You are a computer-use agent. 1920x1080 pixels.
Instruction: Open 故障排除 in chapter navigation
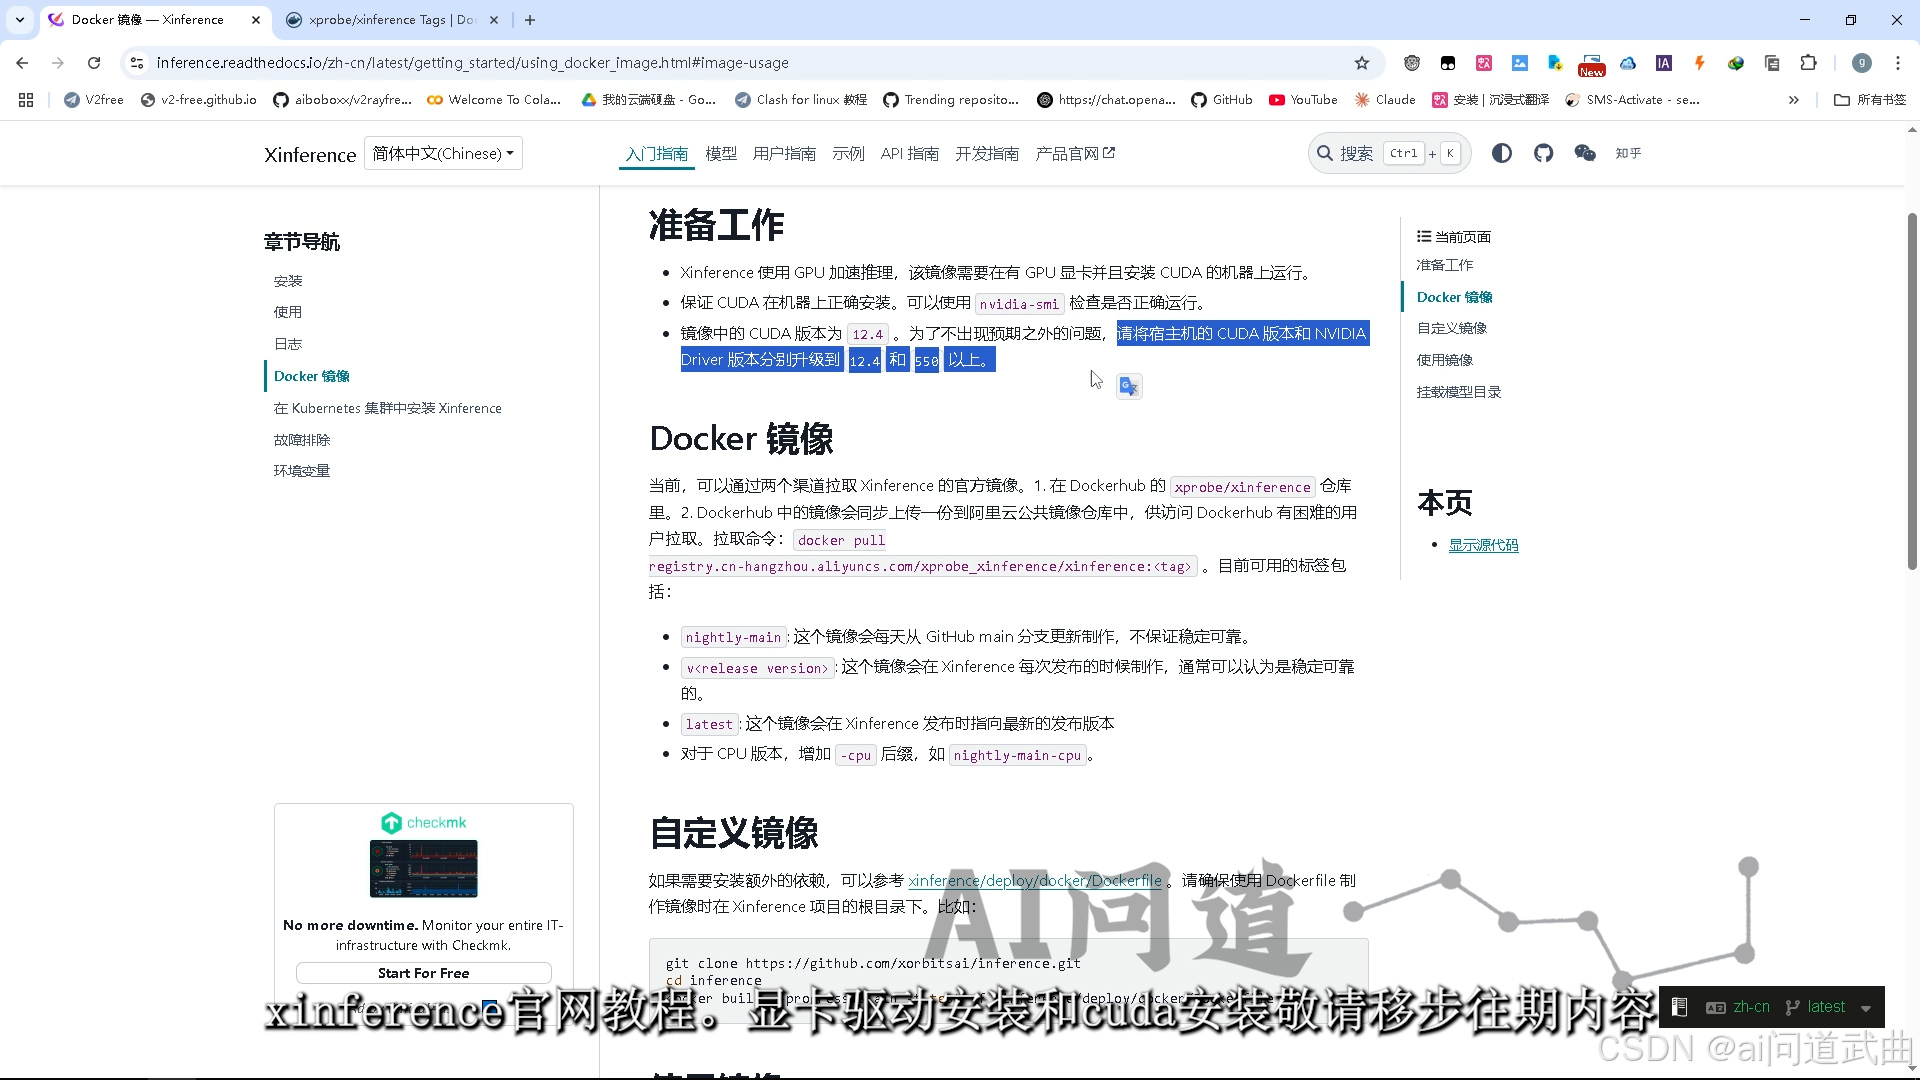(301, 440)
